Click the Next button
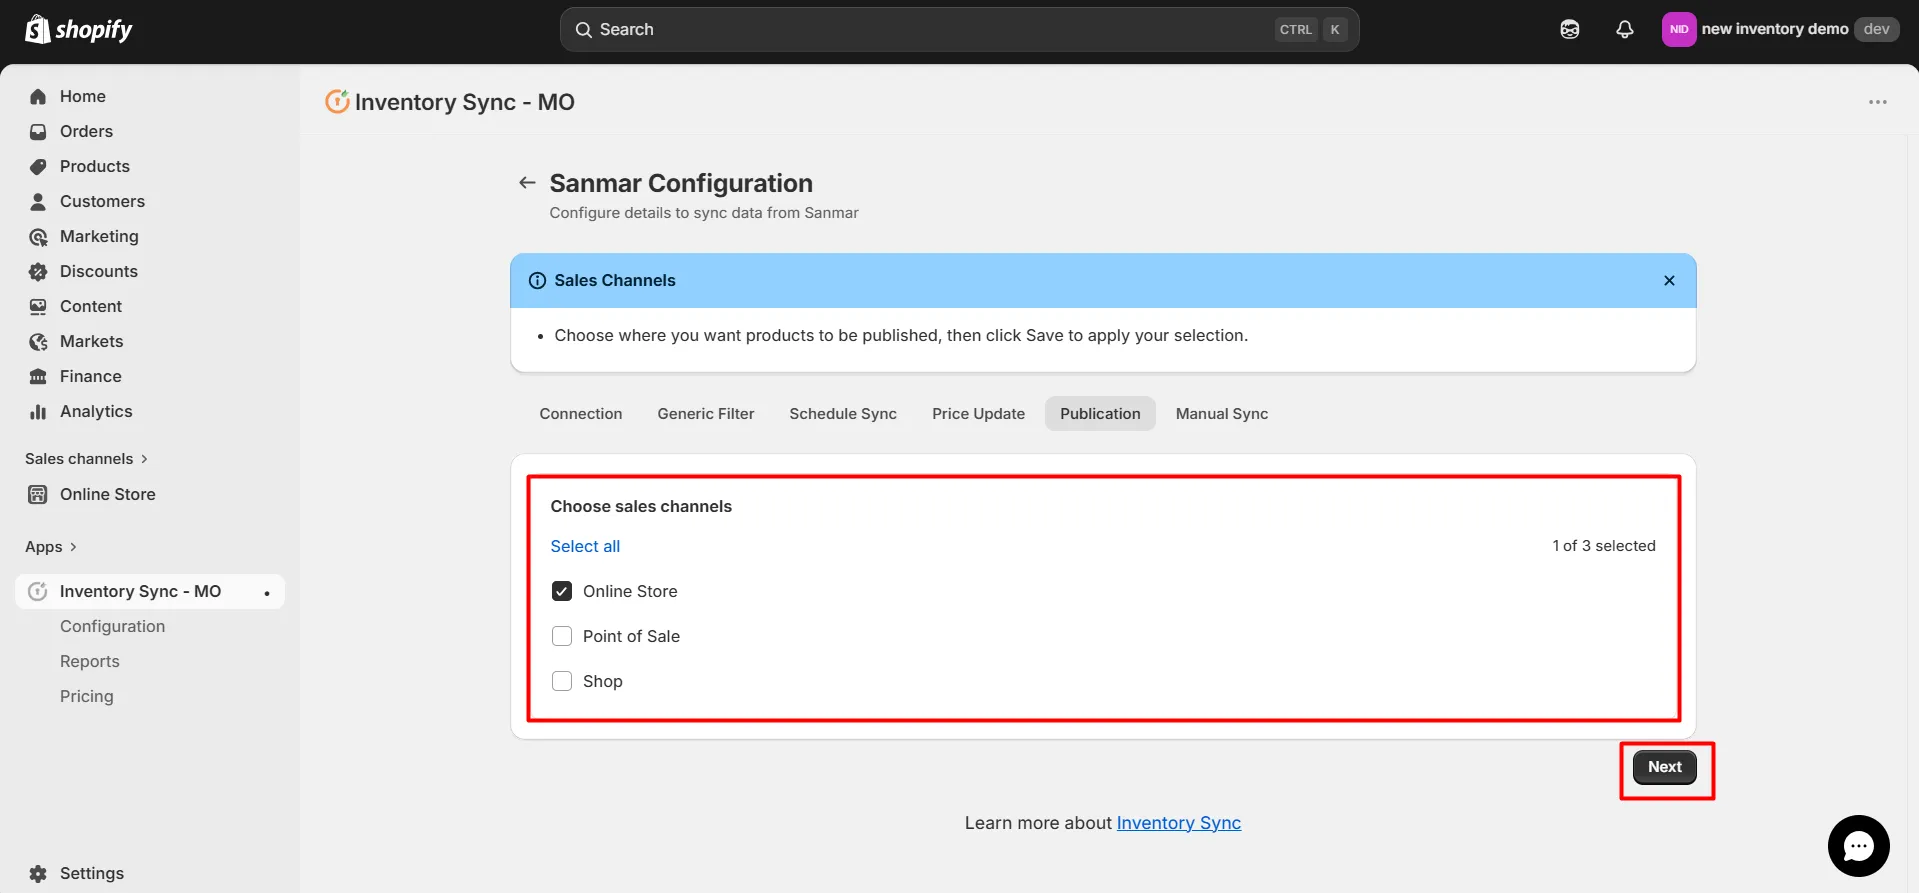The width and height of the screenshot is (1919, 893). coord(1665,767)
